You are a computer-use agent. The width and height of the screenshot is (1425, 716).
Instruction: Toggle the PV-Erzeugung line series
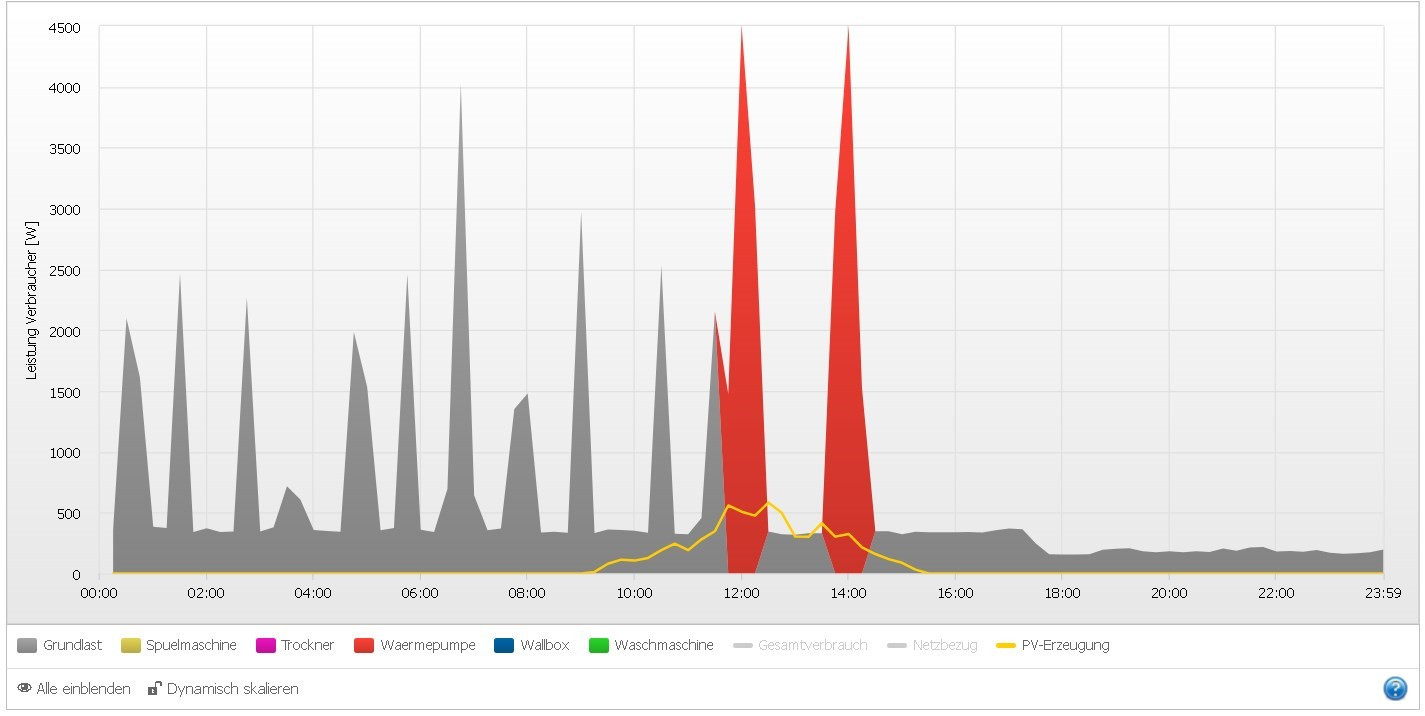pyautogui.click(x=1053, y=645)
